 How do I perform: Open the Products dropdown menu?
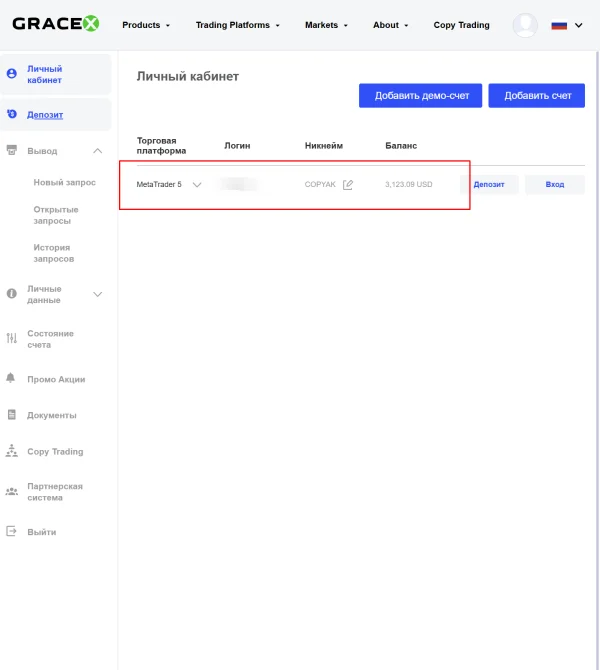click(x=146, y=25)
